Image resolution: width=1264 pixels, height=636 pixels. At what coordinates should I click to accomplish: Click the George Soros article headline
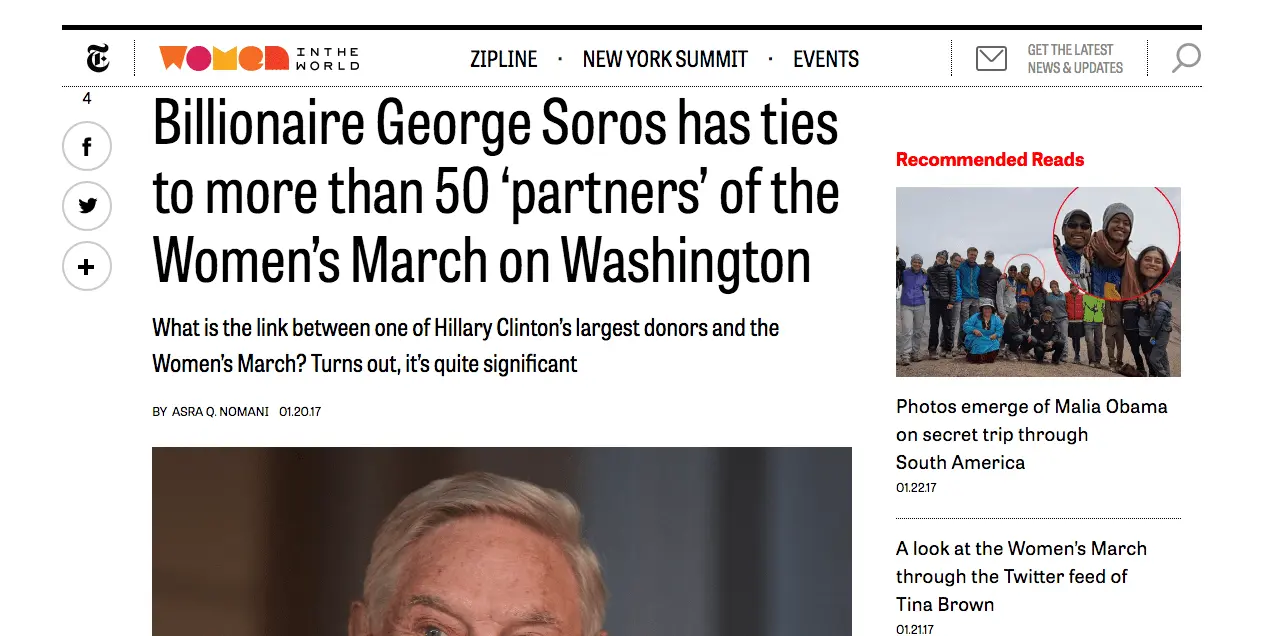tap(496, 192)
